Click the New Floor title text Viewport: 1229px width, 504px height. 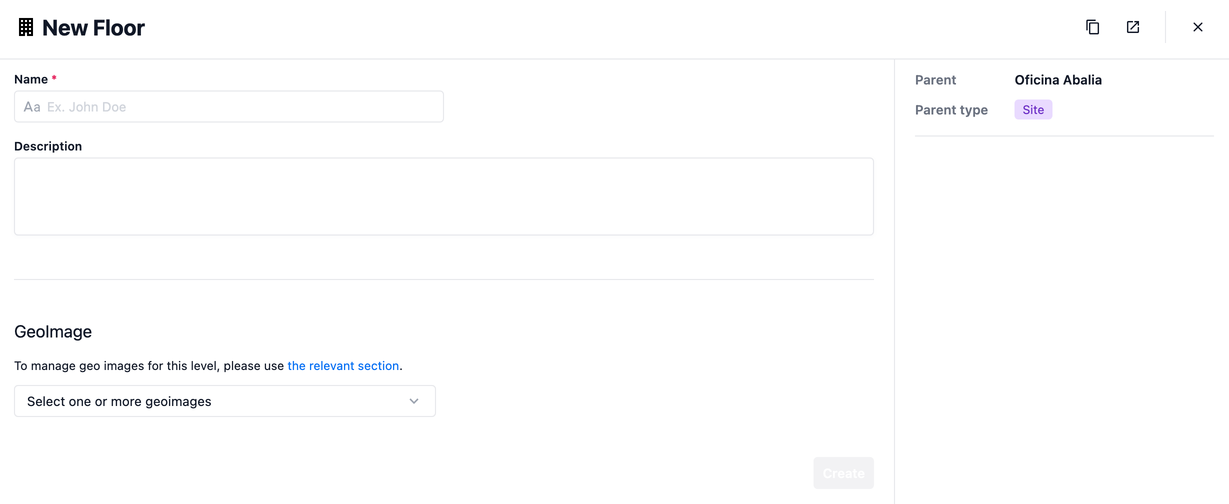(93, 28)
